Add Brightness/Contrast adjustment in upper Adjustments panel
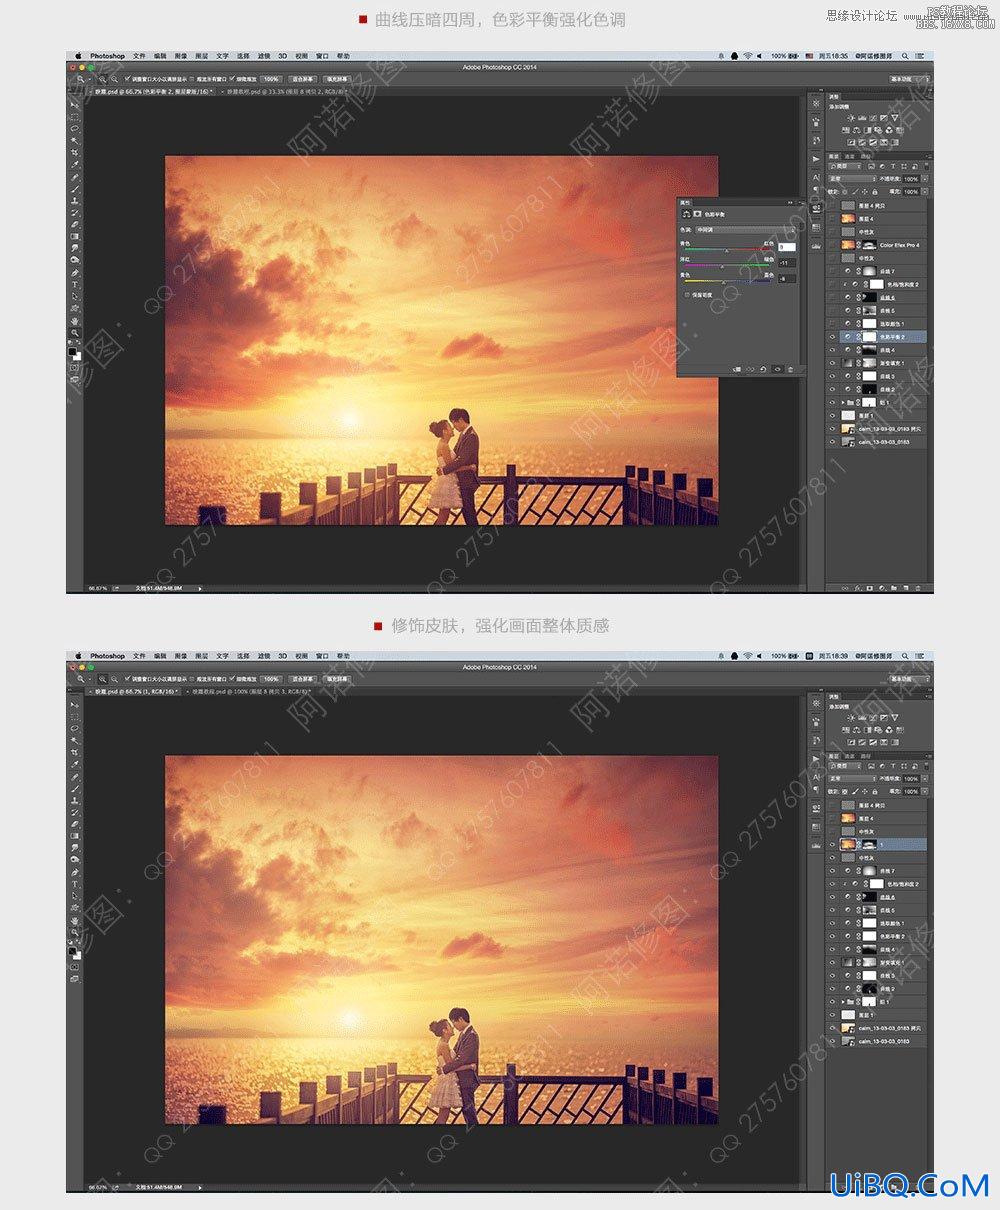Viewport: 1000px width, 1210px height. [851, 118]
